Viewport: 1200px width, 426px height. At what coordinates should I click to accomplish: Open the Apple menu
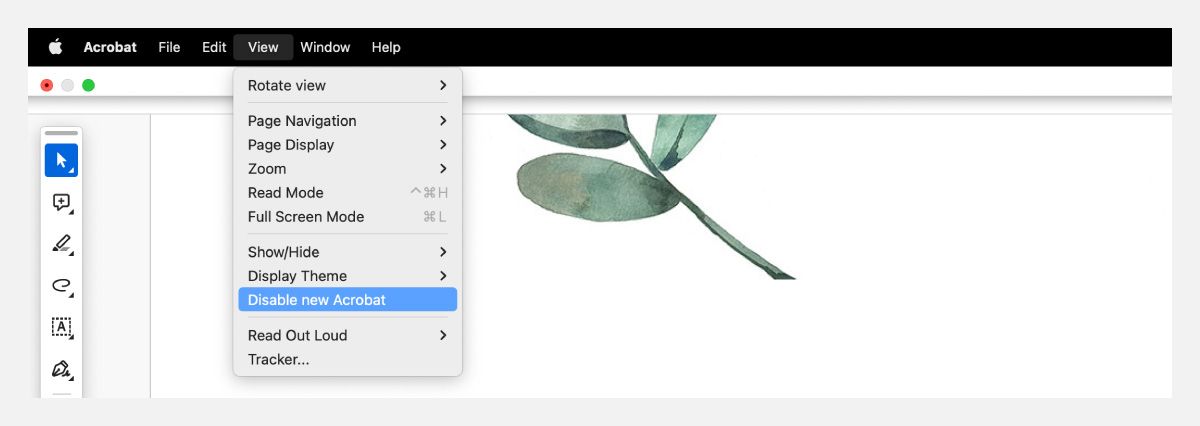[x=55, y=47]
